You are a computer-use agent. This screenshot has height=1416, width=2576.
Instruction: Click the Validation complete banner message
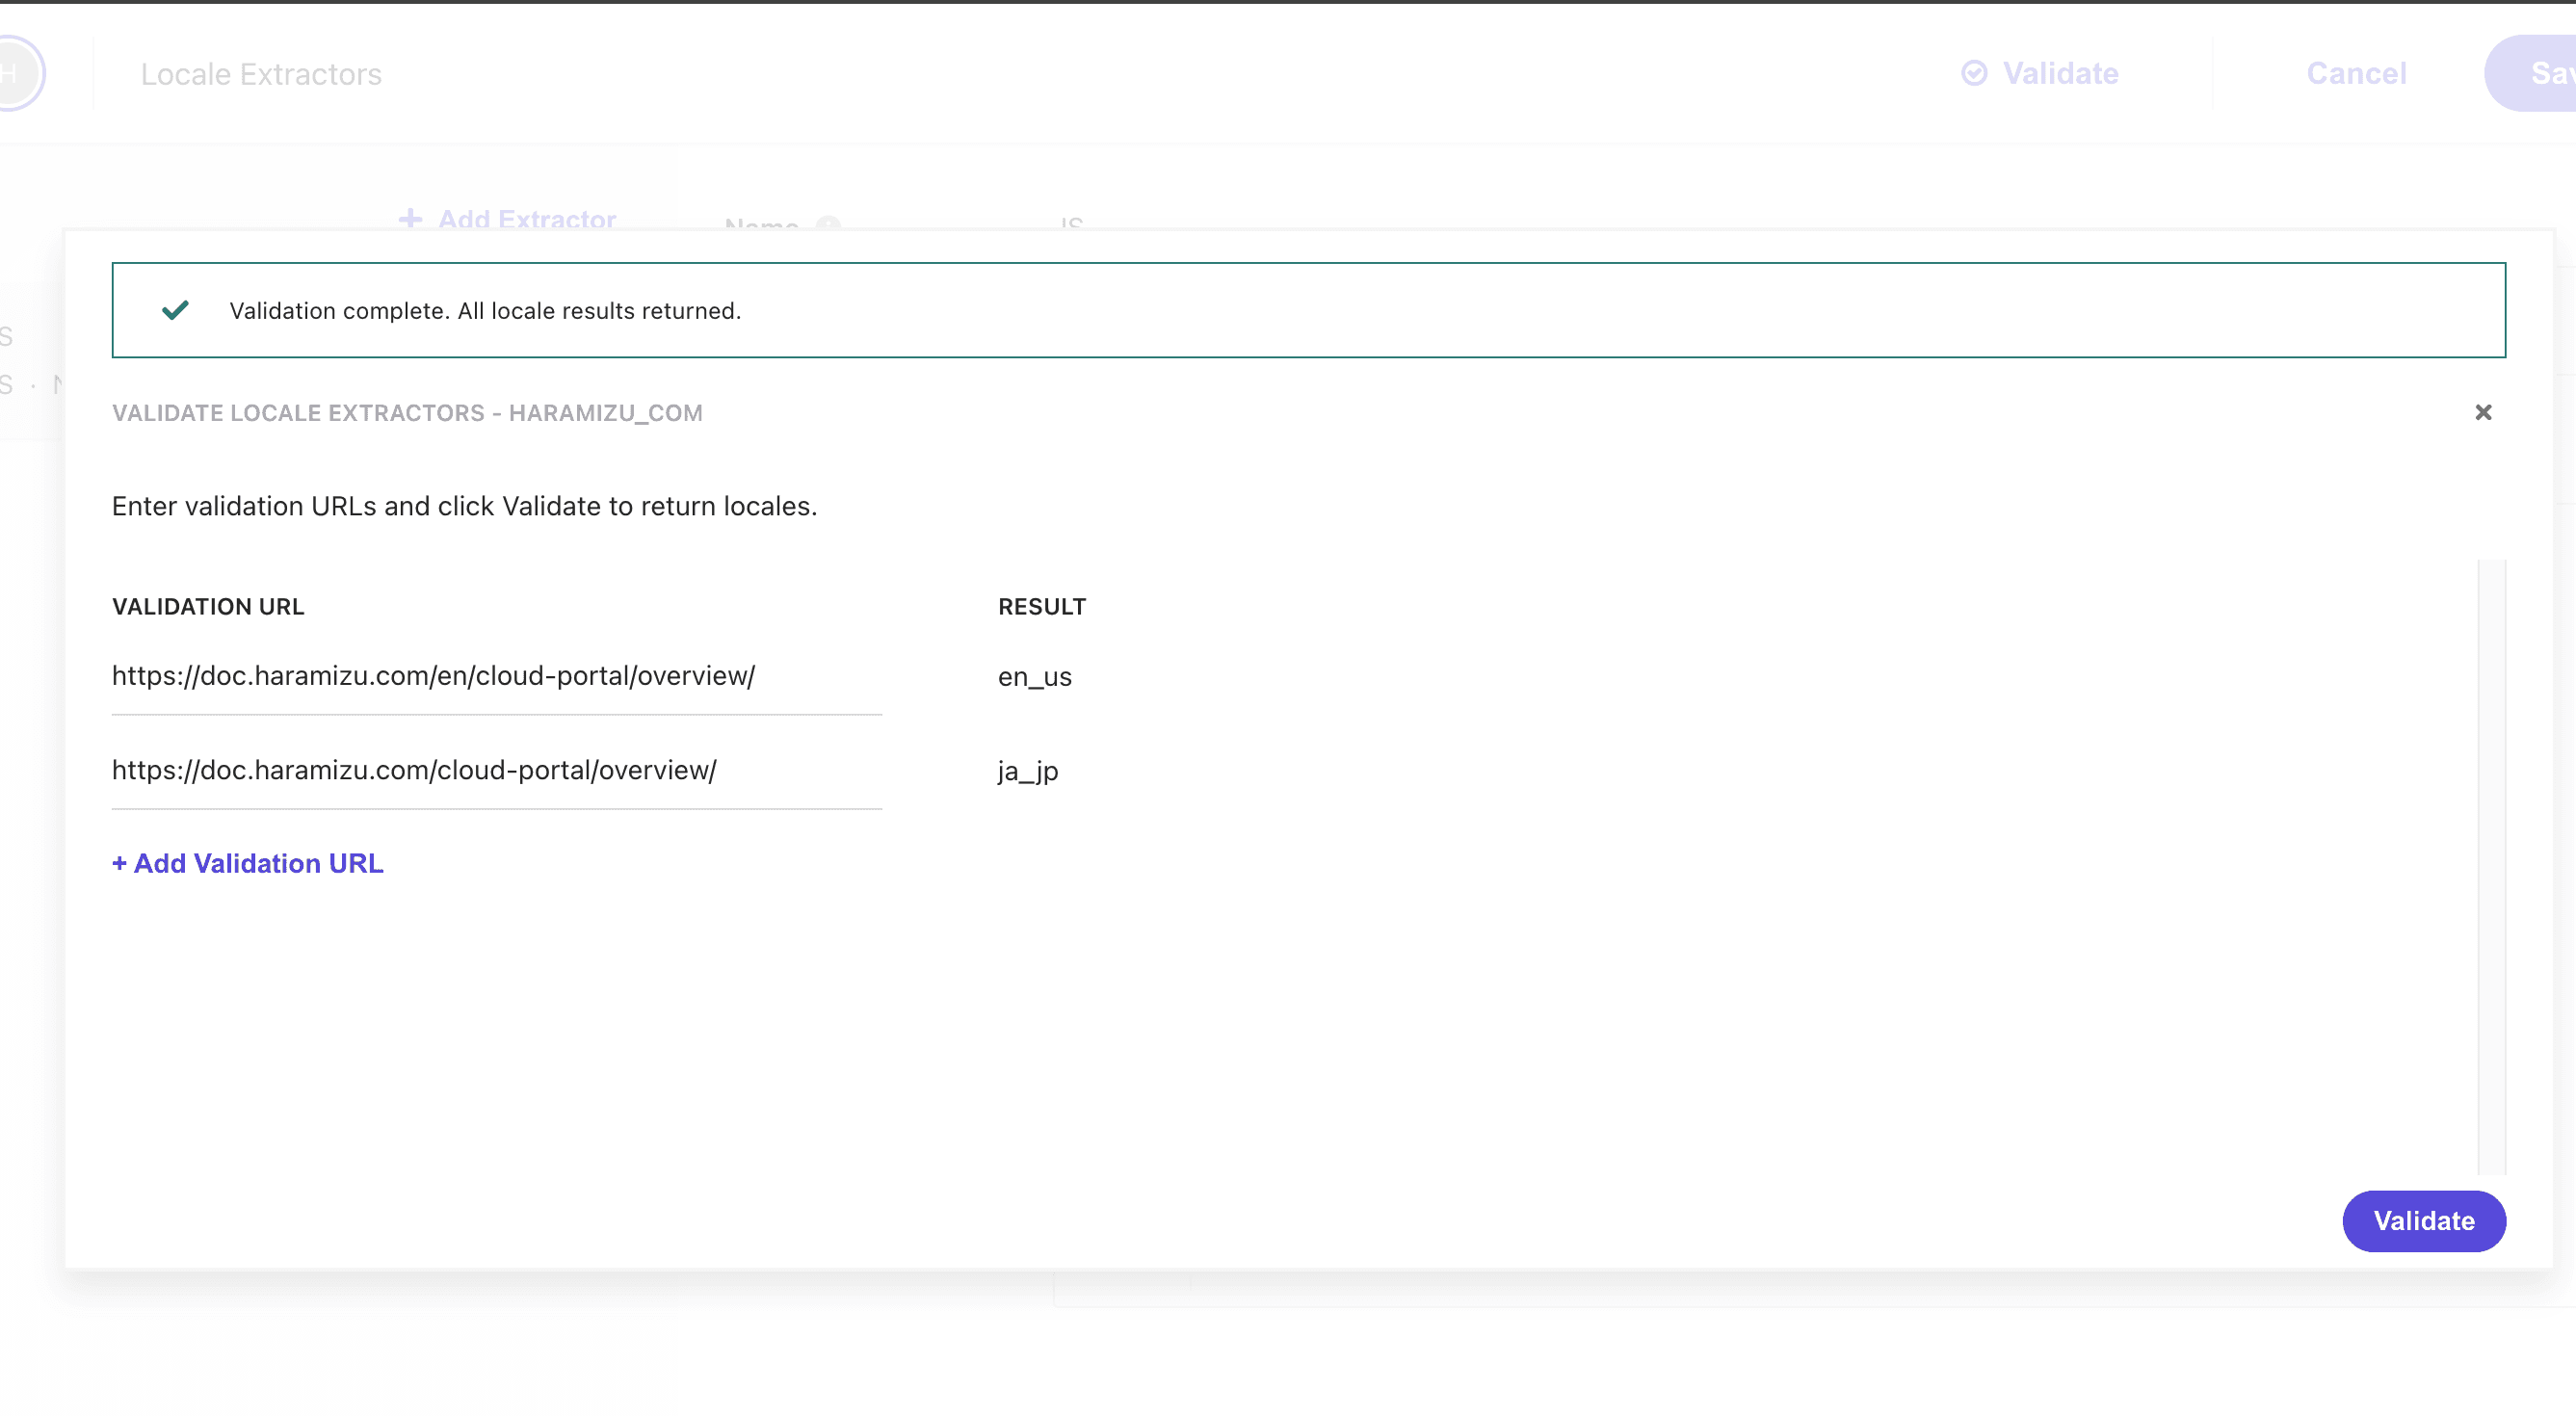485,311
